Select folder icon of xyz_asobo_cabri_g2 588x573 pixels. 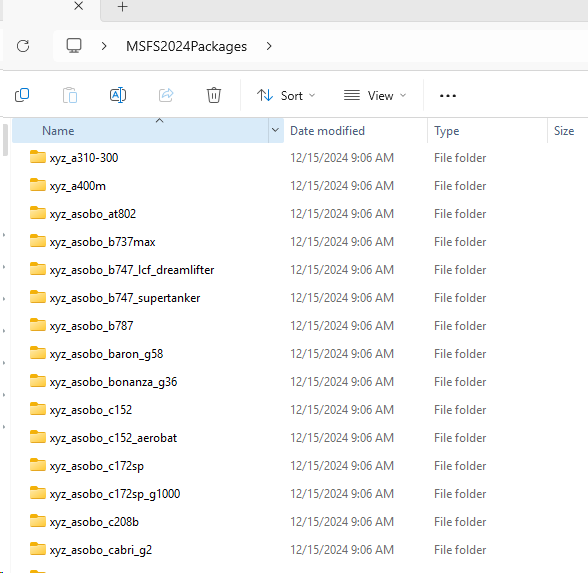point(38,549)
